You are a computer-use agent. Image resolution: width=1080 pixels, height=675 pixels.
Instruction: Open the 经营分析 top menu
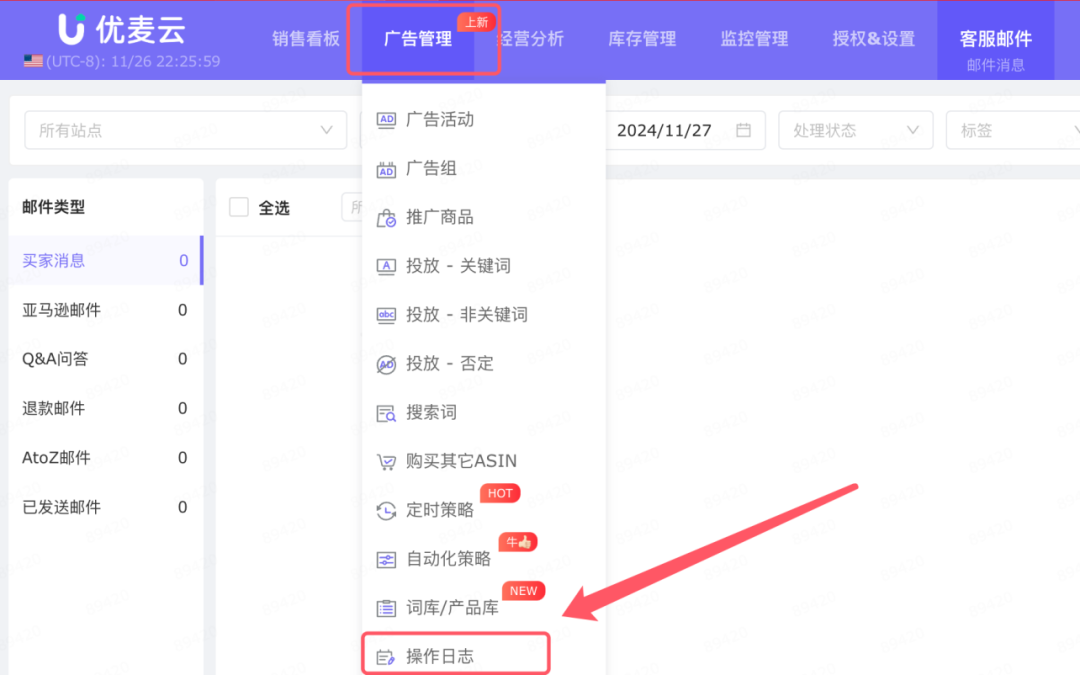pos(531,39)
